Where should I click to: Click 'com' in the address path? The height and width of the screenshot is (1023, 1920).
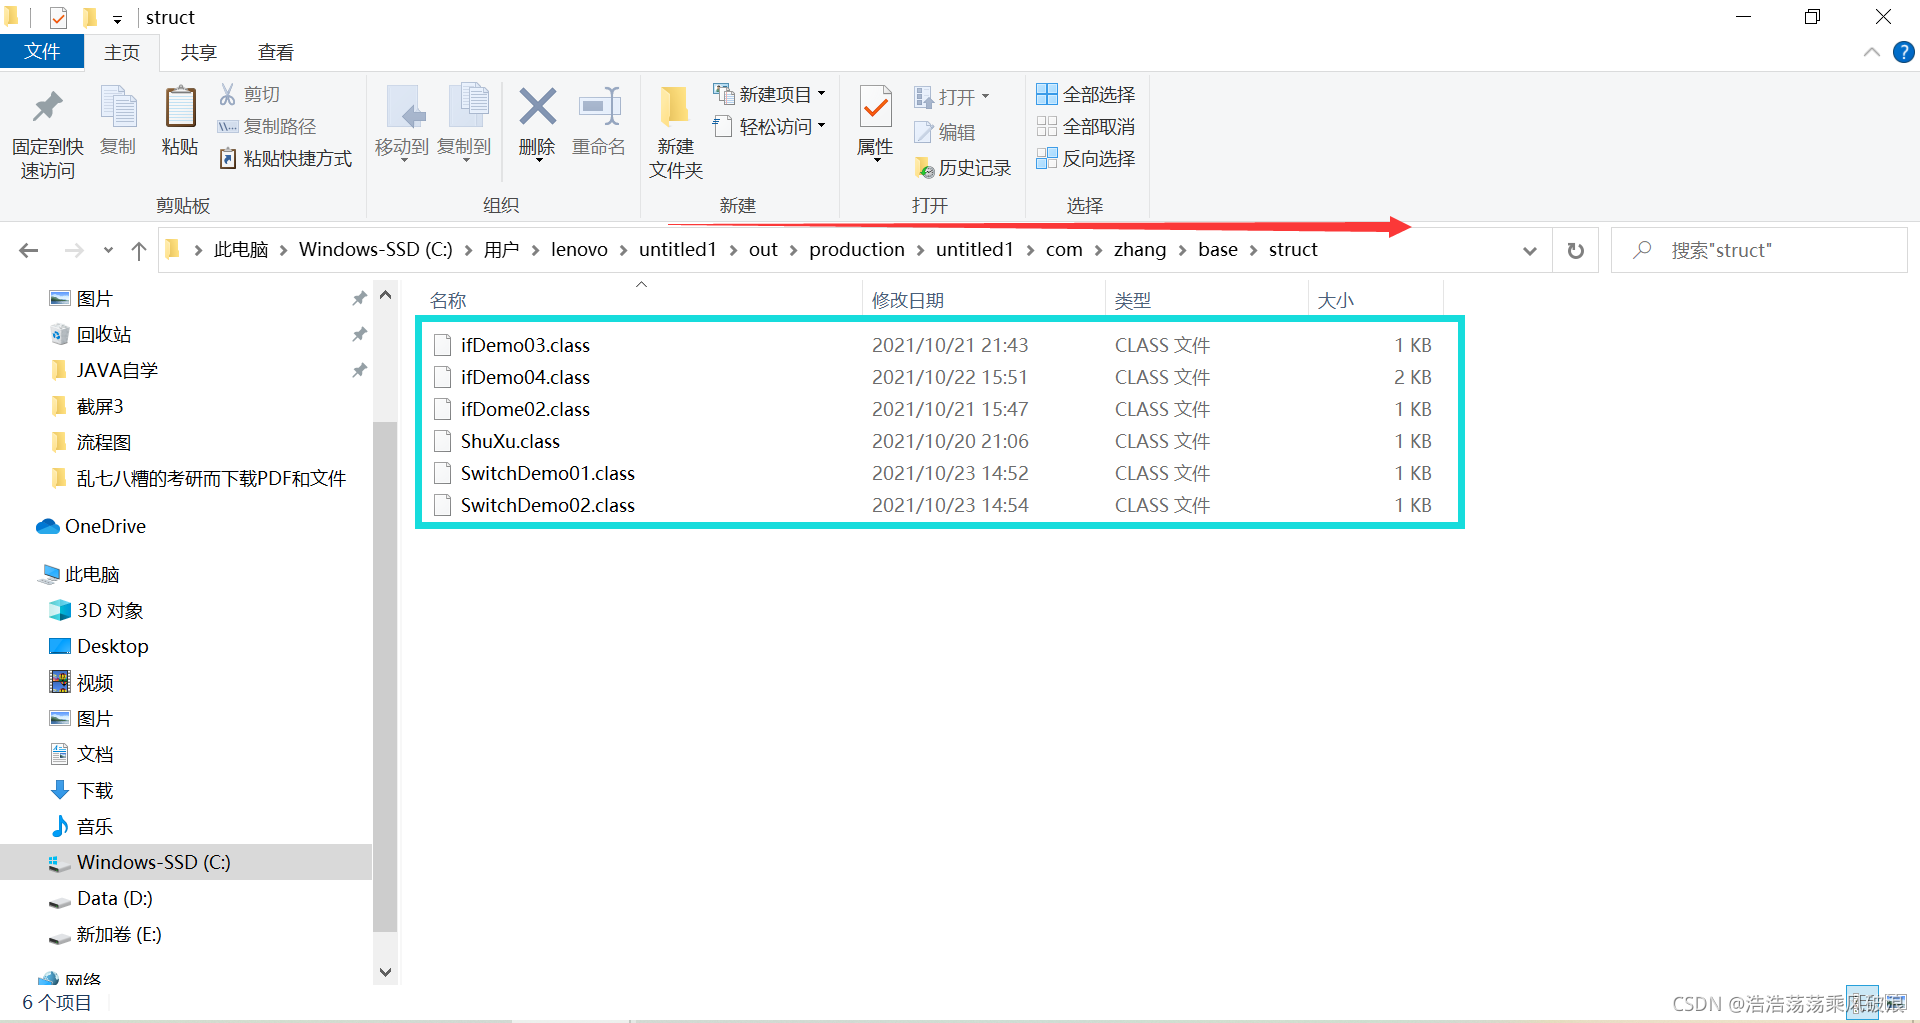(1064, 250)
